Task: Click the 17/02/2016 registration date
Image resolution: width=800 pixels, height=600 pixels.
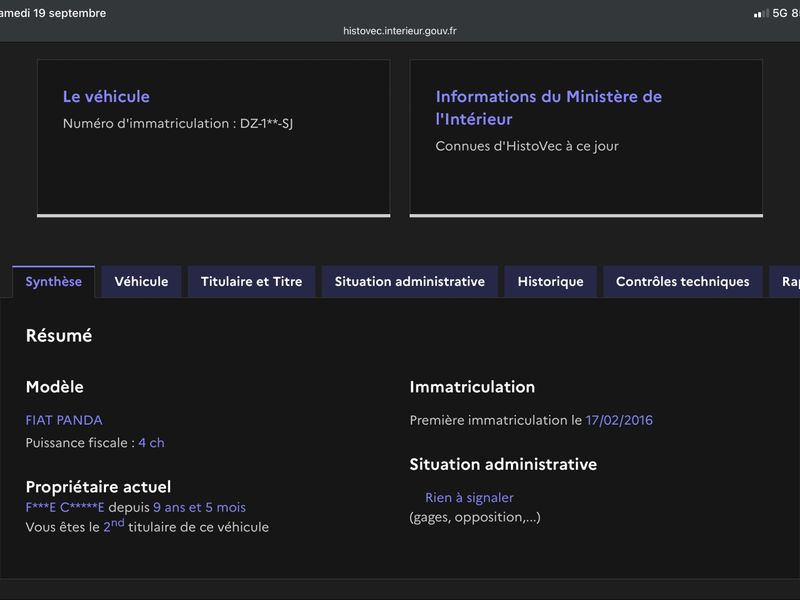Action: click(619, 420)
